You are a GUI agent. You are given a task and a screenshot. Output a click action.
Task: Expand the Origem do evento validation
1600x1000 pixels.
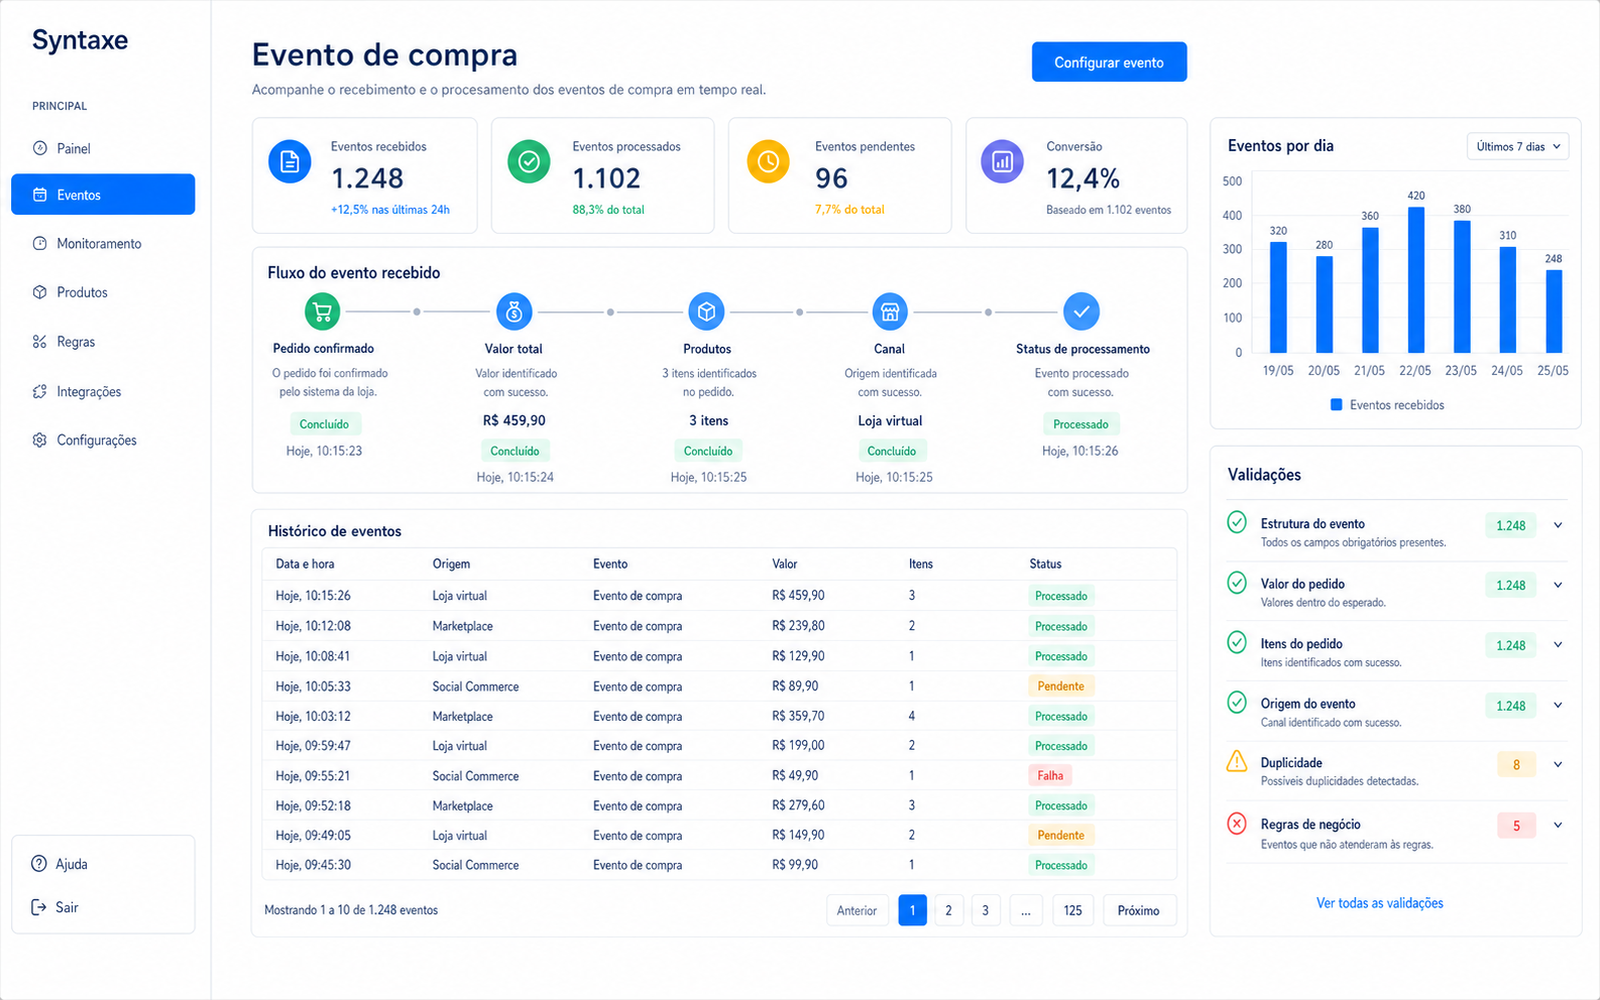[x=1558, y=705]
